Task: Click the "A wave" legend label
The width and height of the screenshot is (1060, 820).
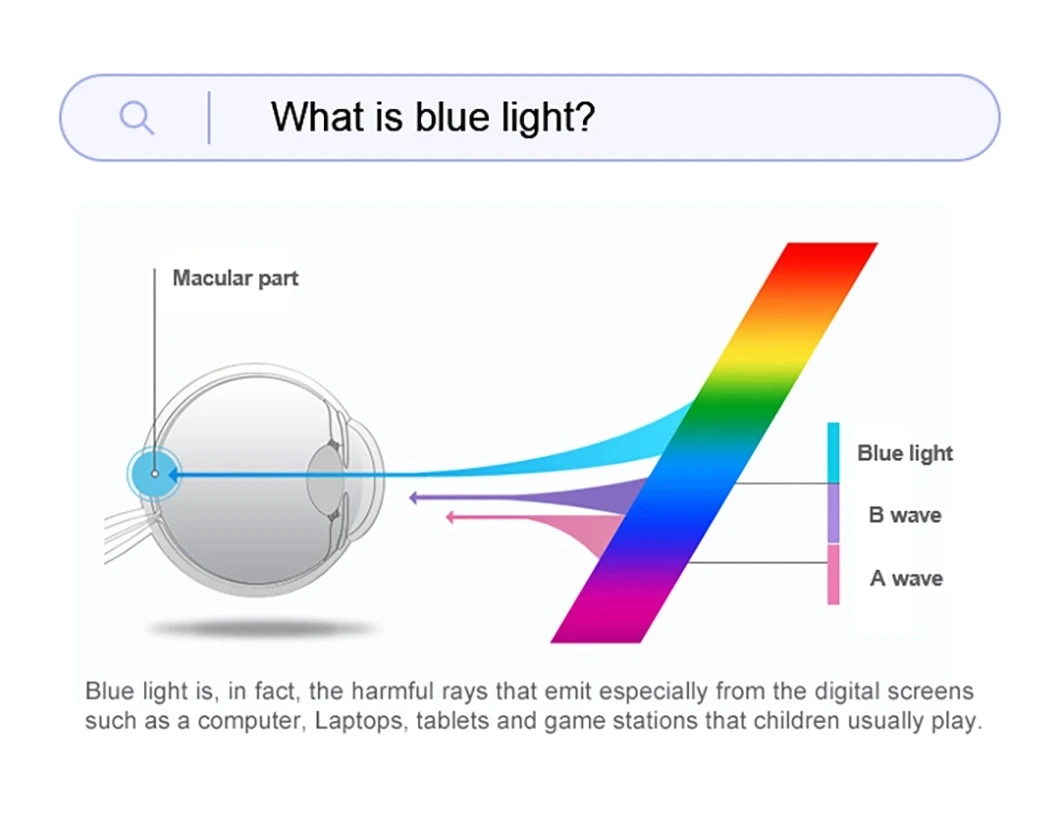Action: click(906, 578)
